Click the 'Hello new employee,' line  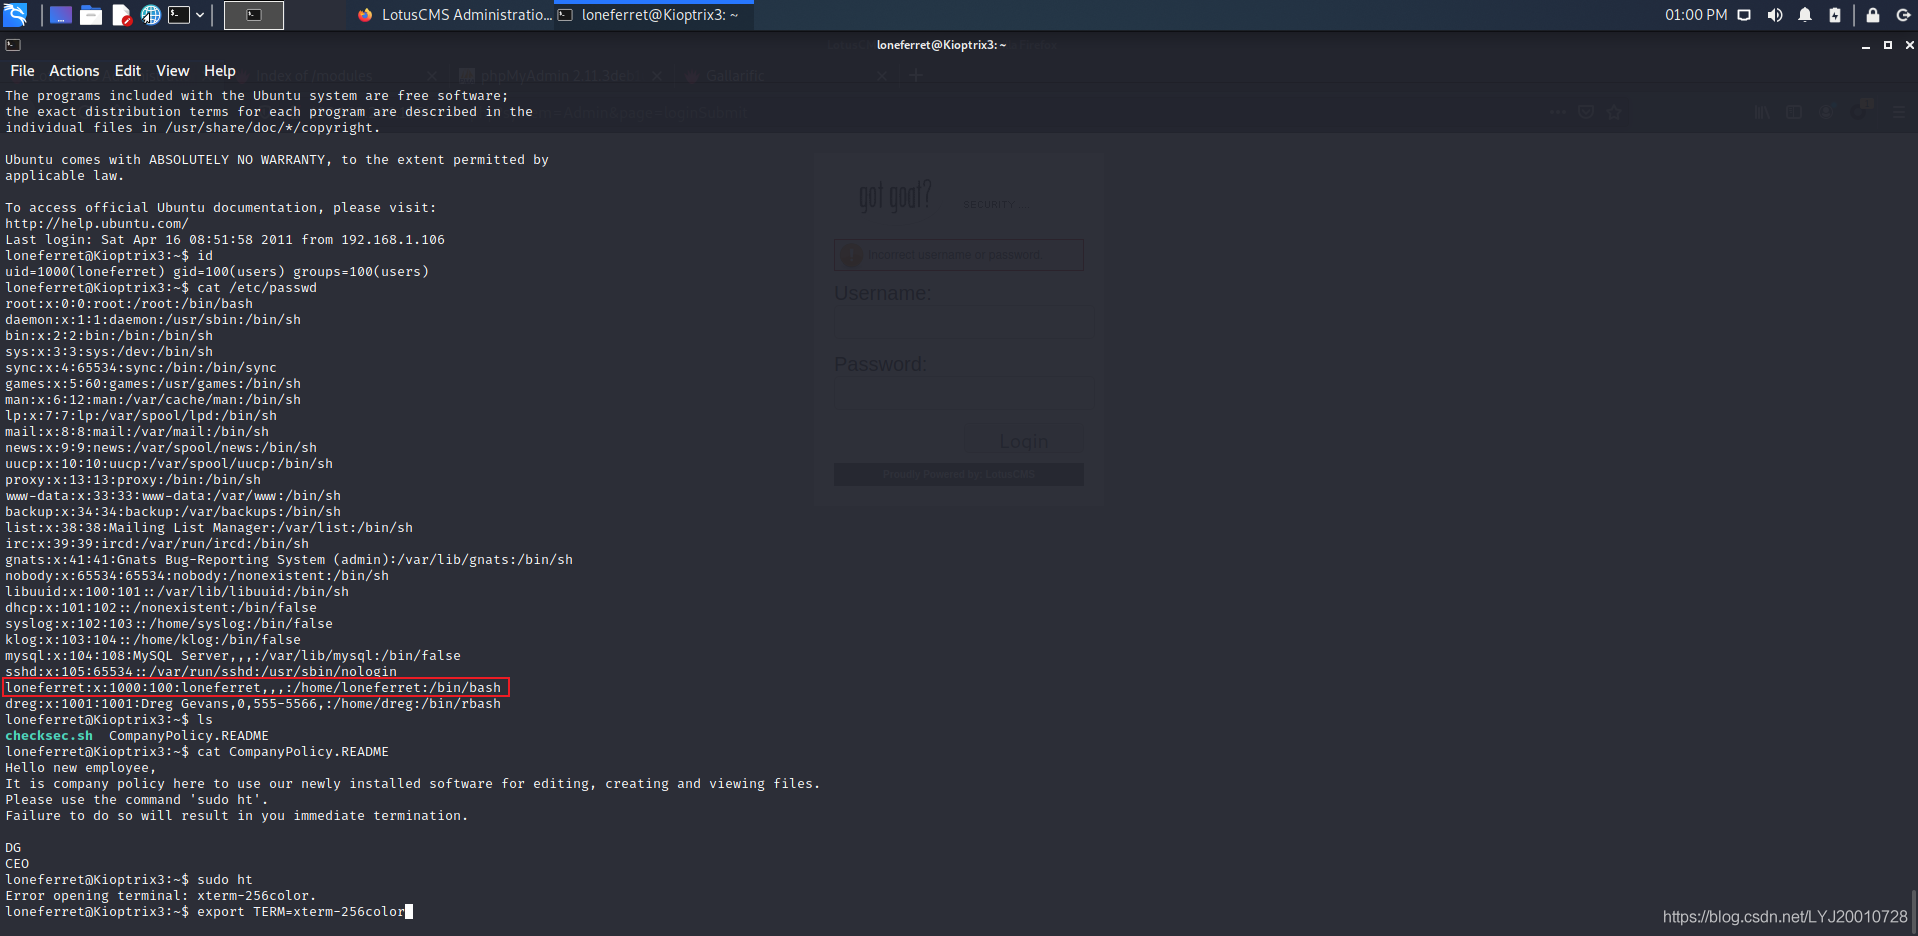coord(81,768)
